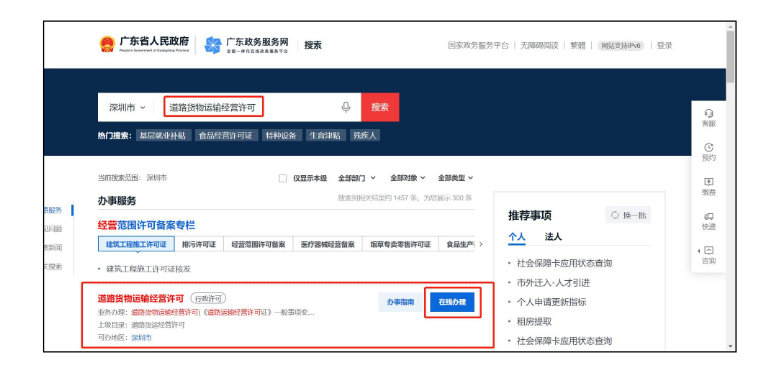Select the 建筑工程施工许可证 tab
Viewport: 764px width, 381px height.
[x=136, y=245]
